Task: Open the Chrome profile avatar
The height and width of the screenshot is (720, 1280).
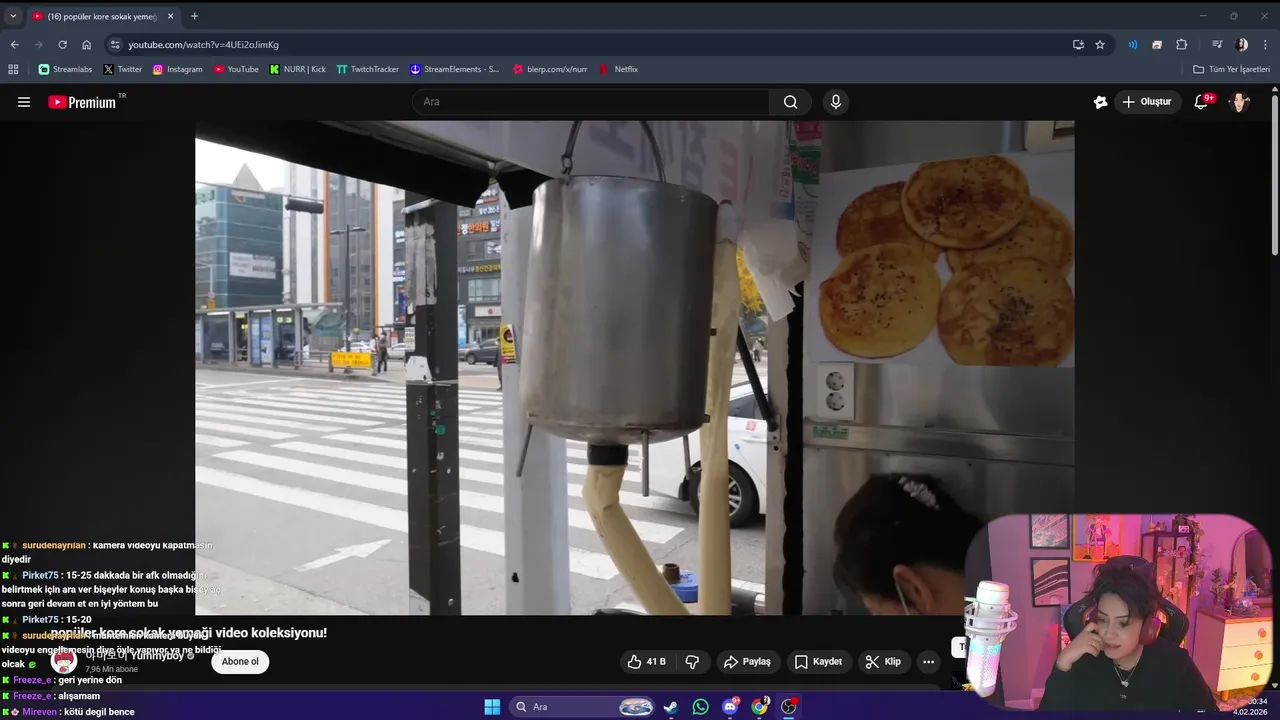Action: (1241, 44)
